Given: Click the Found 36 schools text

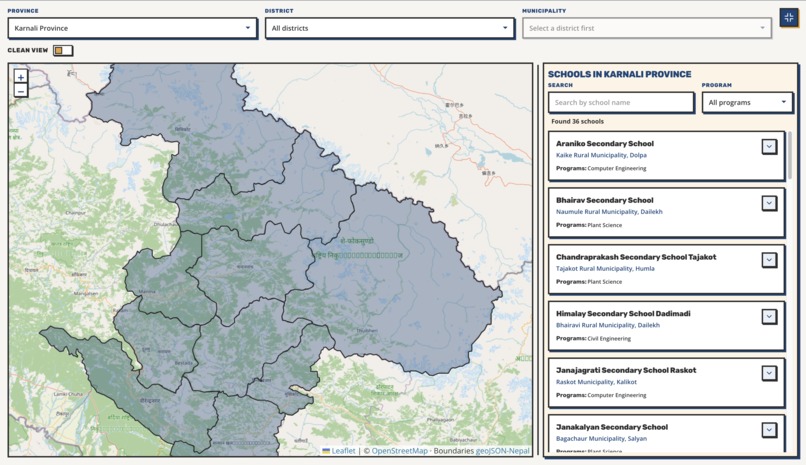Looking at the screenshot, I should click(x=577, y=121).
